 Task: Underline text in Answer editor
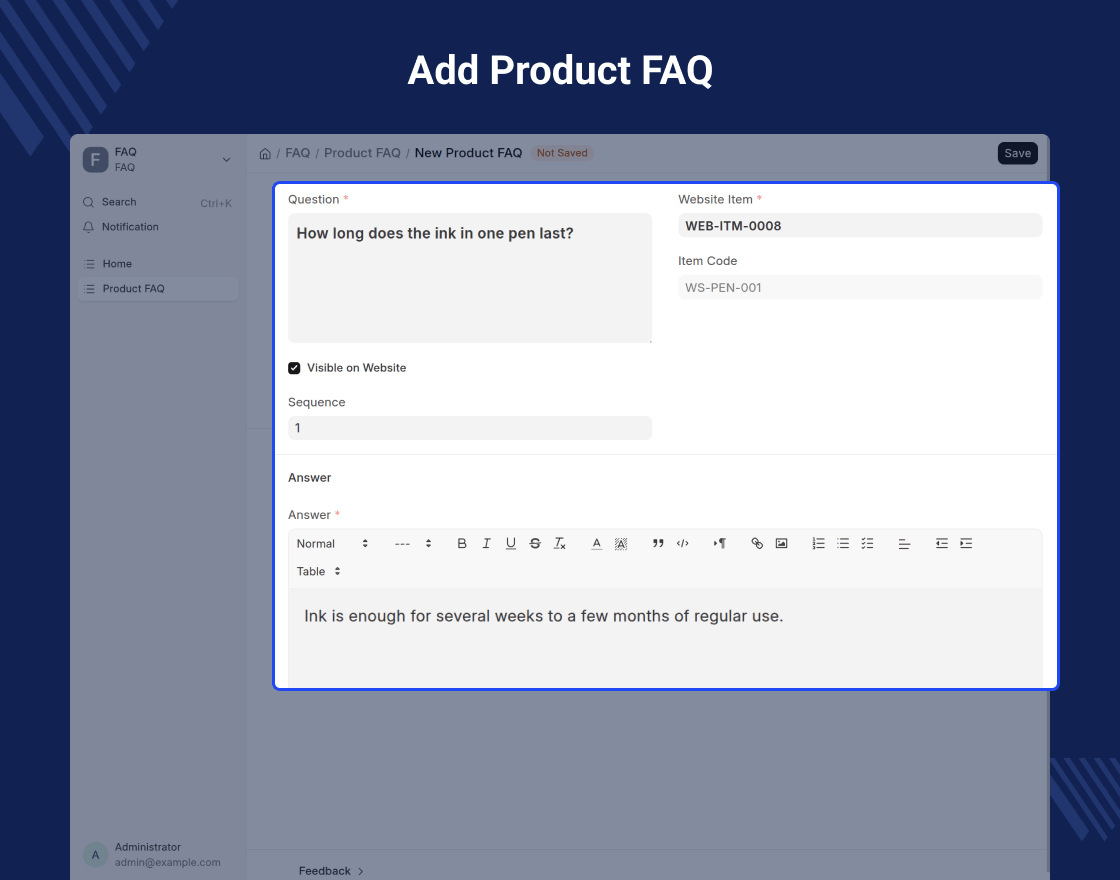[511, 544]
